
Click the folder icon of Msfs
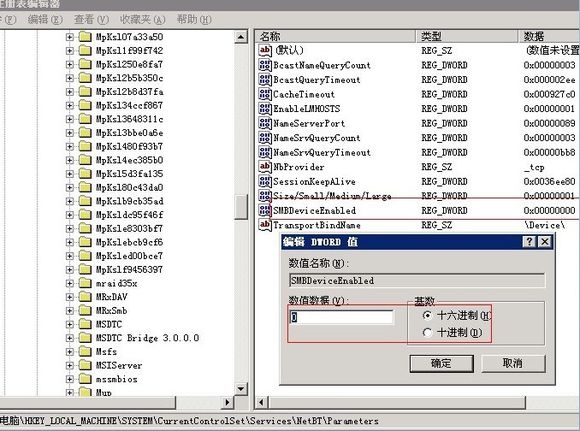click(x=85, y=351)
